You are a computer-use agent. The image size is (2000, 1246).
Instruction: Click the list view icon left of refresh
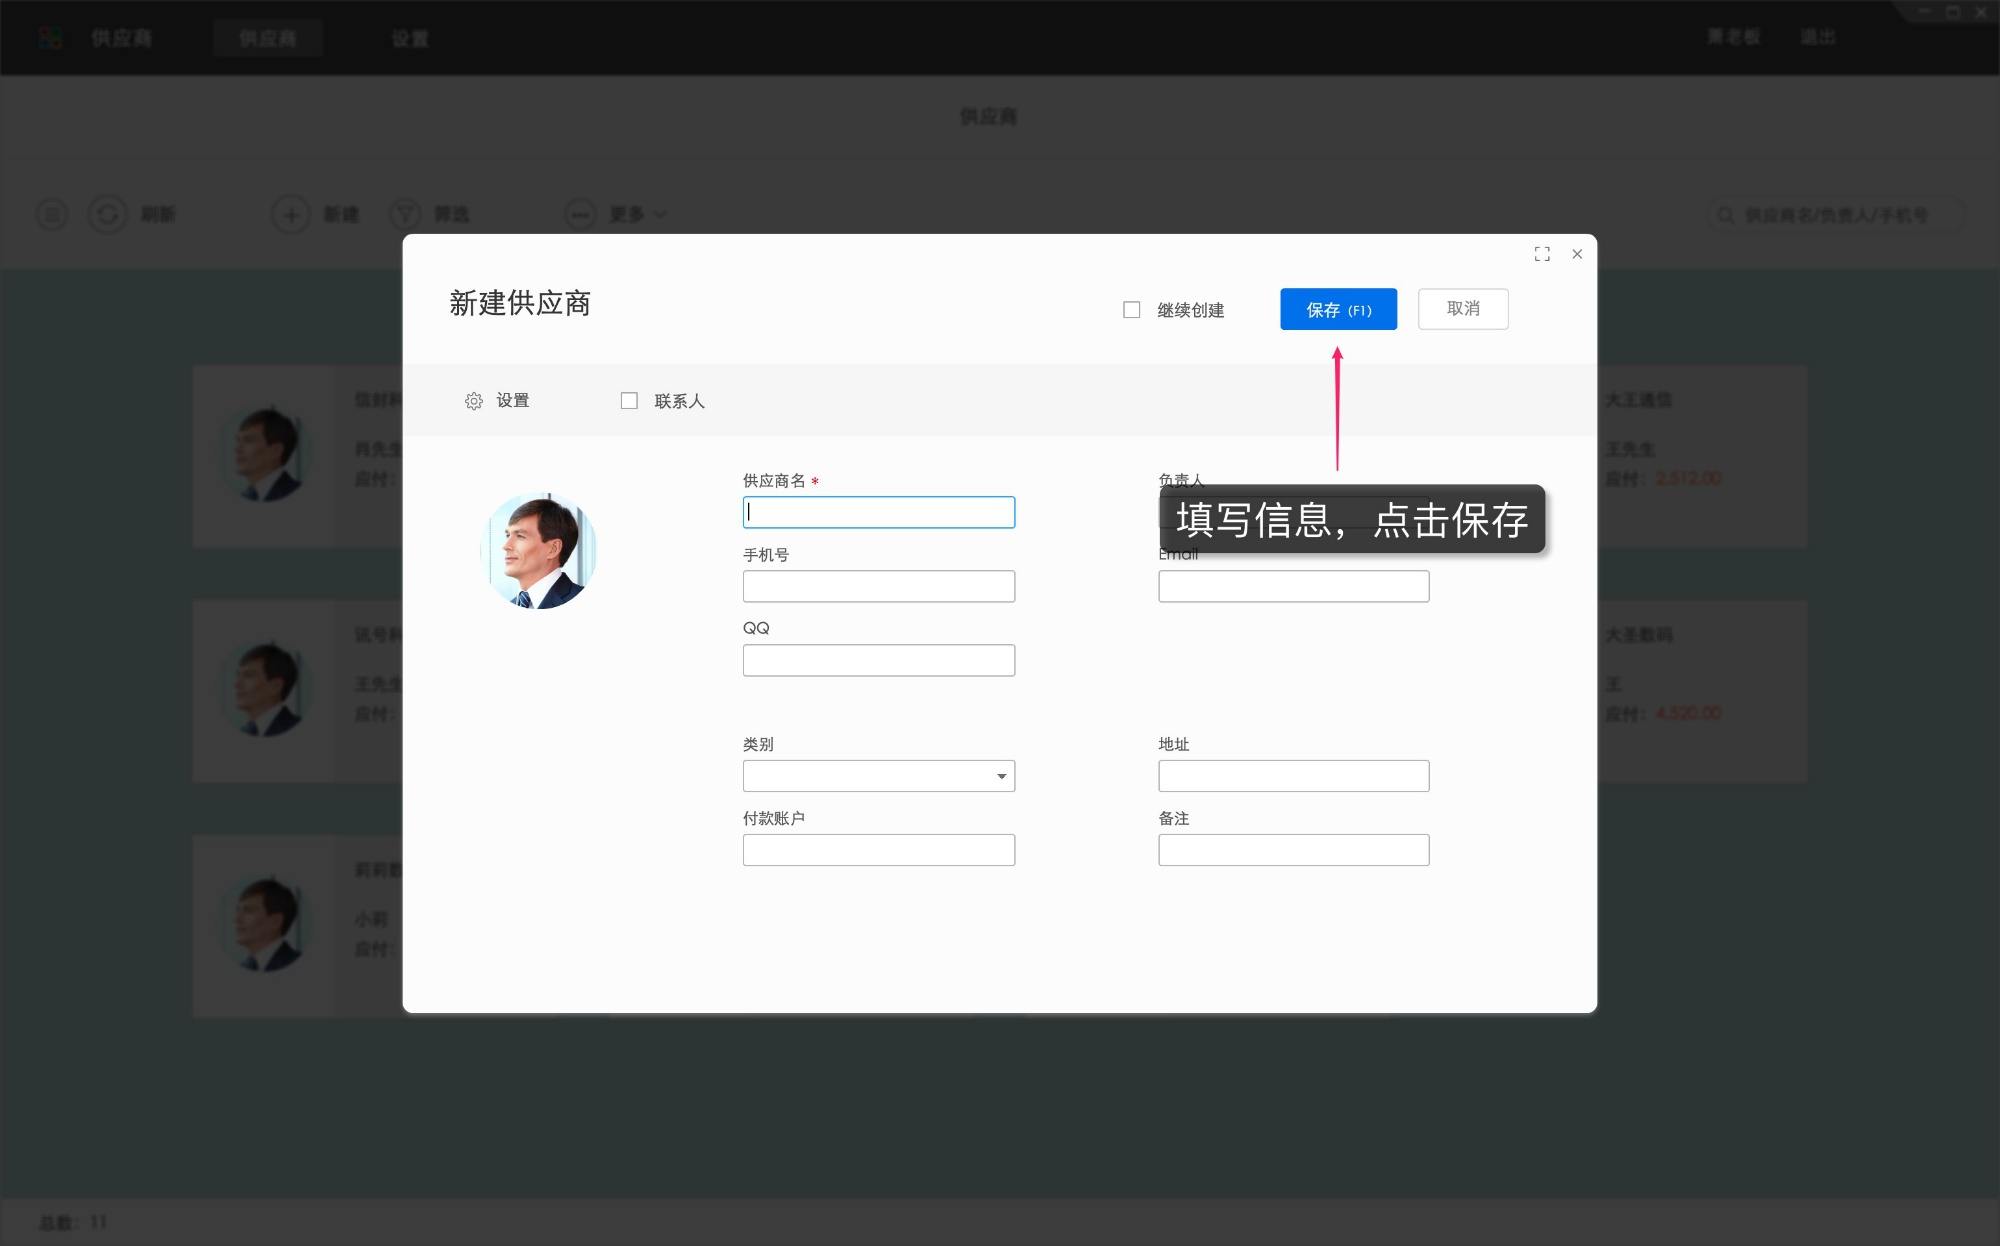[51, 214]
